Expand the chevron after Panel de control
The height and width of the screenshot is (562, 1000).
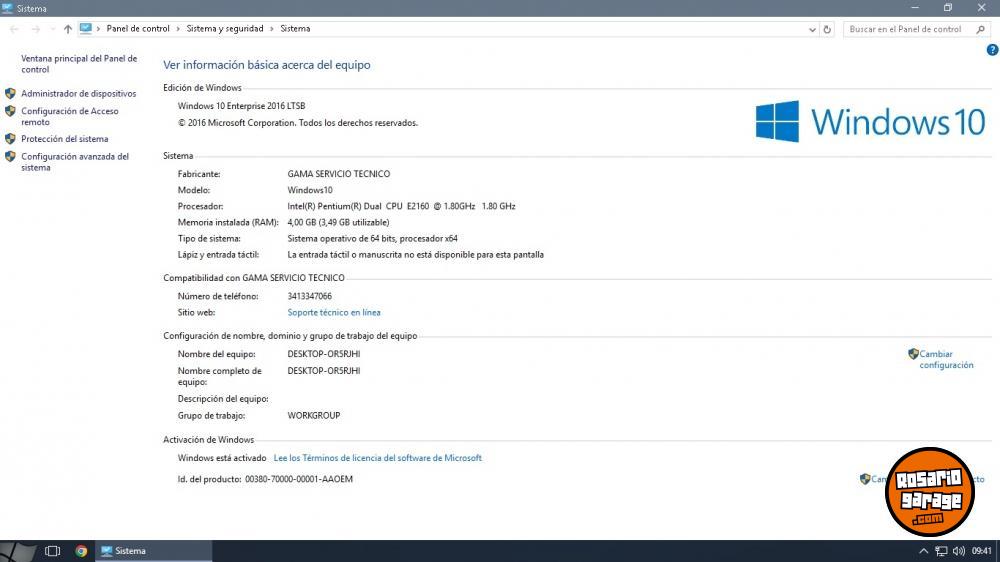click(x=178, y=29)
